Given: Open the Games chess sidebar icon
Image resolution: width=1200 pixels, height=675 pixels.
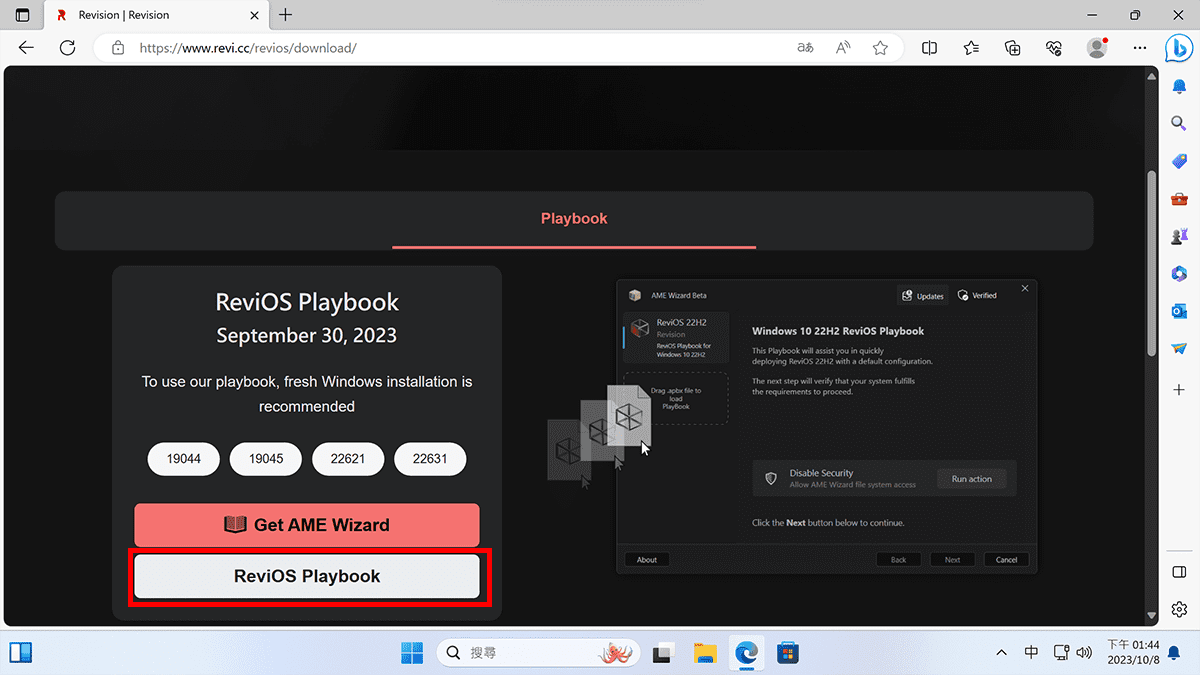Looking at the screenshot, I should [1179, 236].
